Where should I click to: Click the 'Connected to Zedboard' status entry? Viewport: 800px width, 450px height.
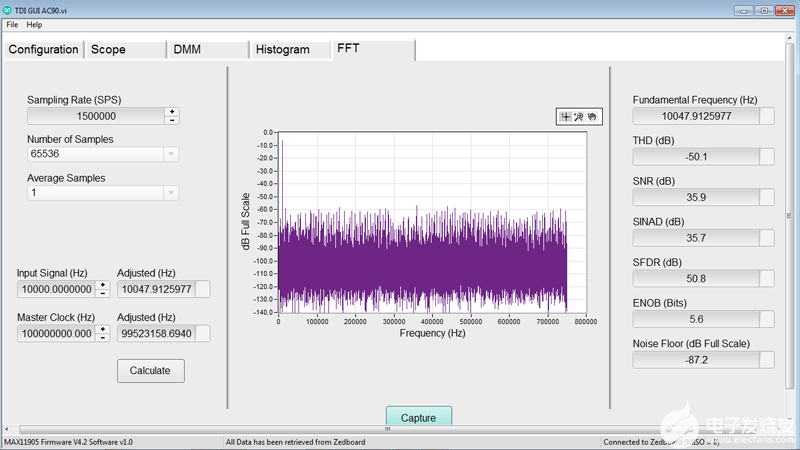[661, 442]
